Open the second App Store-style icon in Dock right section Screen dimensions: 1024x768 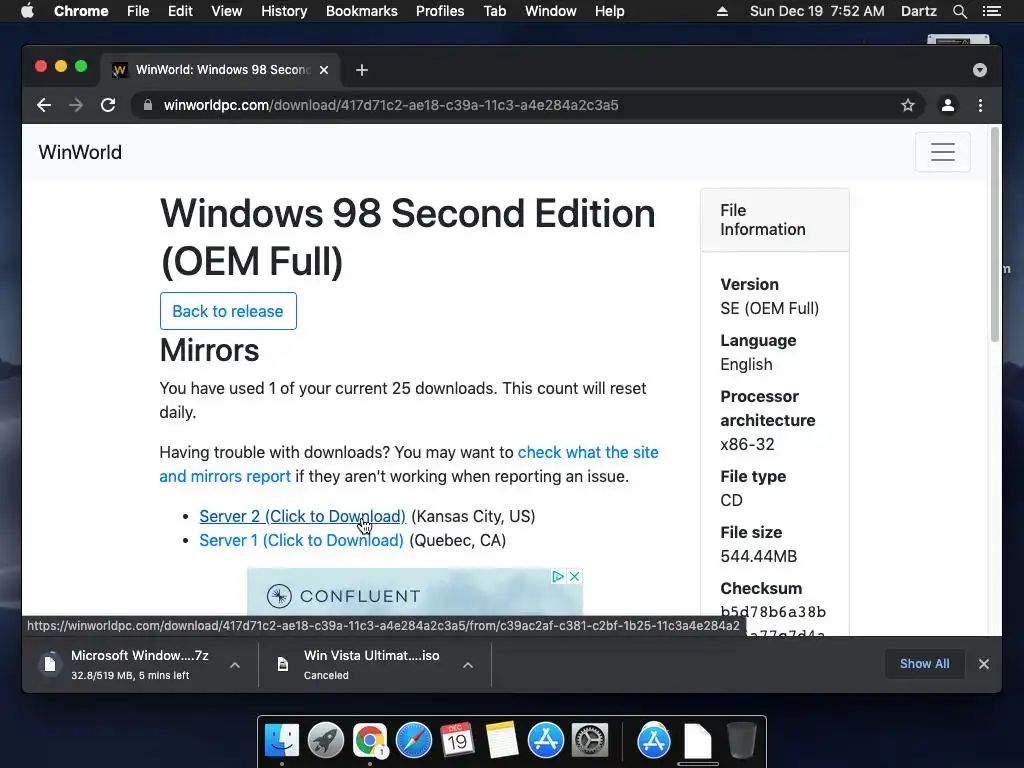(654, 741)
